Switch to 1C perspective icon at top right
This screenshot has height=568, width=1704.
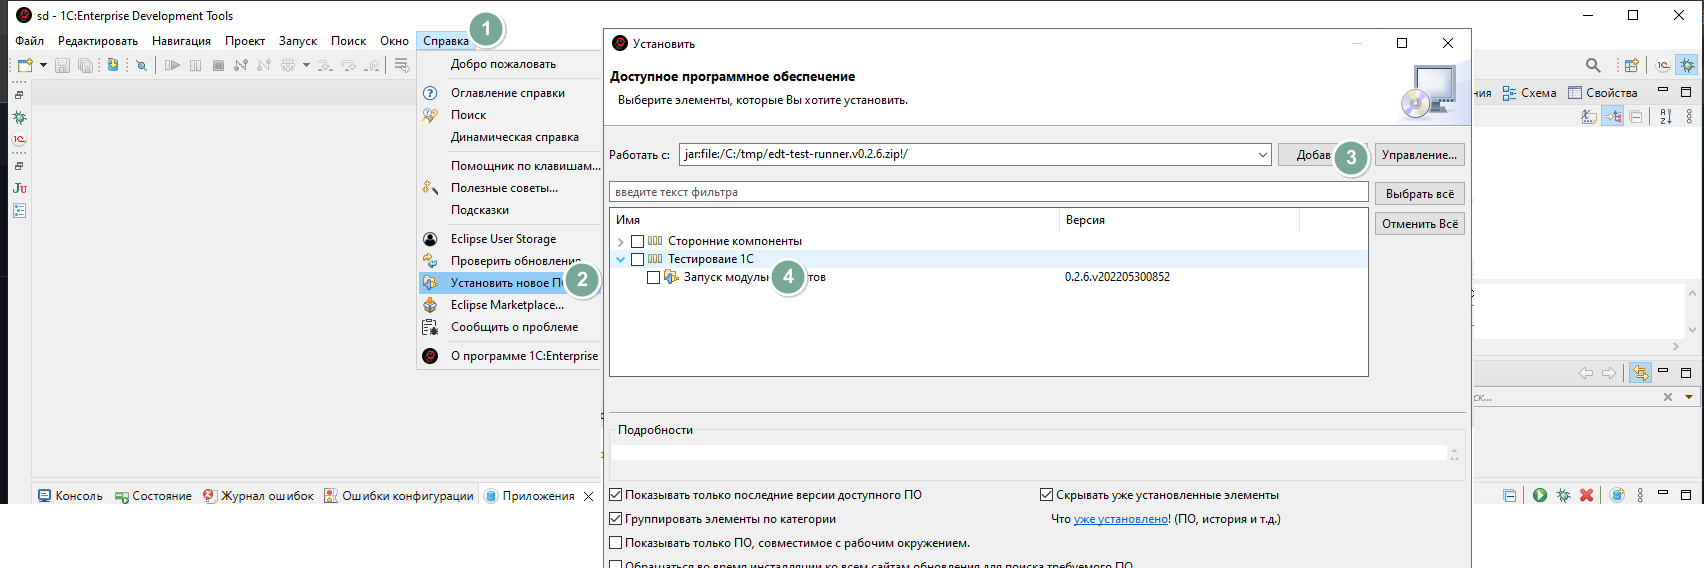(1663, 65)
